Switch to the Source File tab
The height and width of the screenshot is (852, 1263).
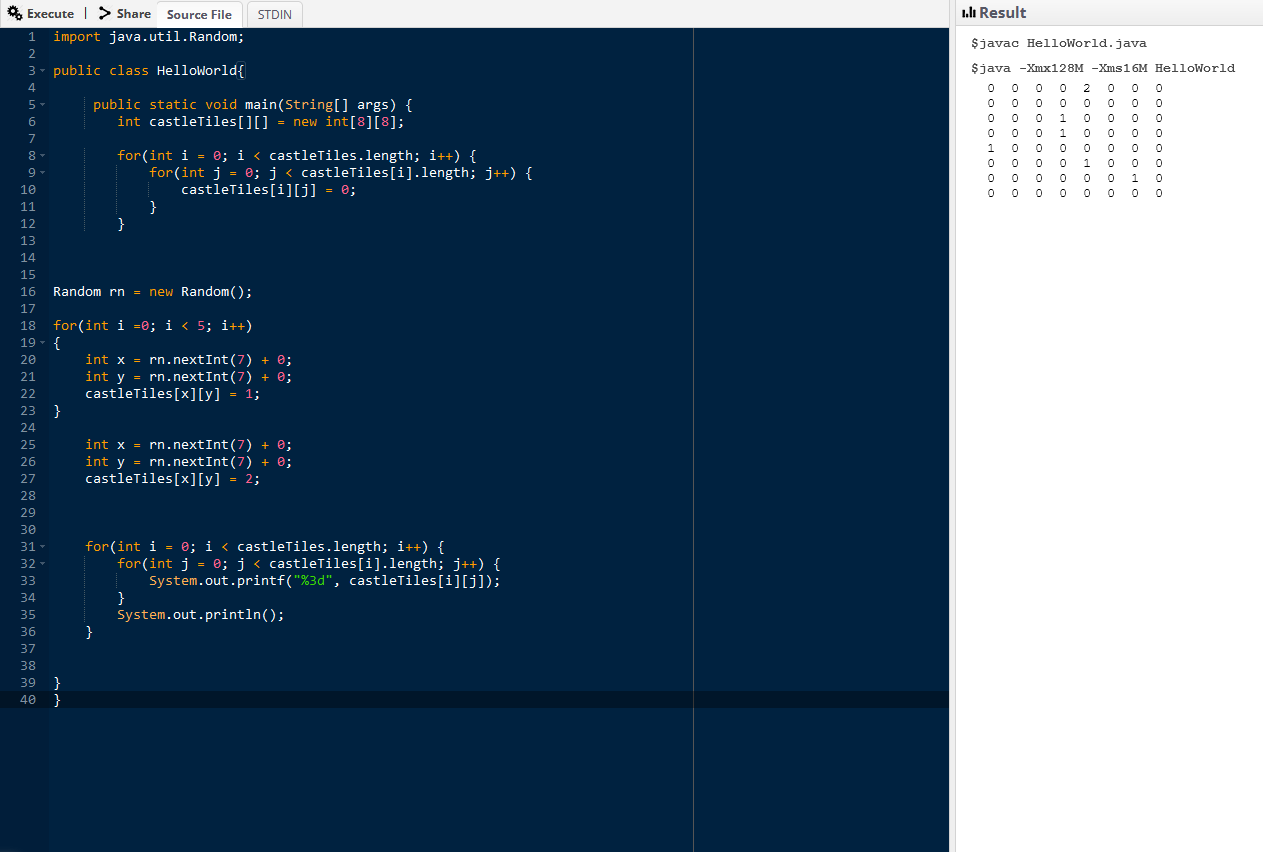199,14
